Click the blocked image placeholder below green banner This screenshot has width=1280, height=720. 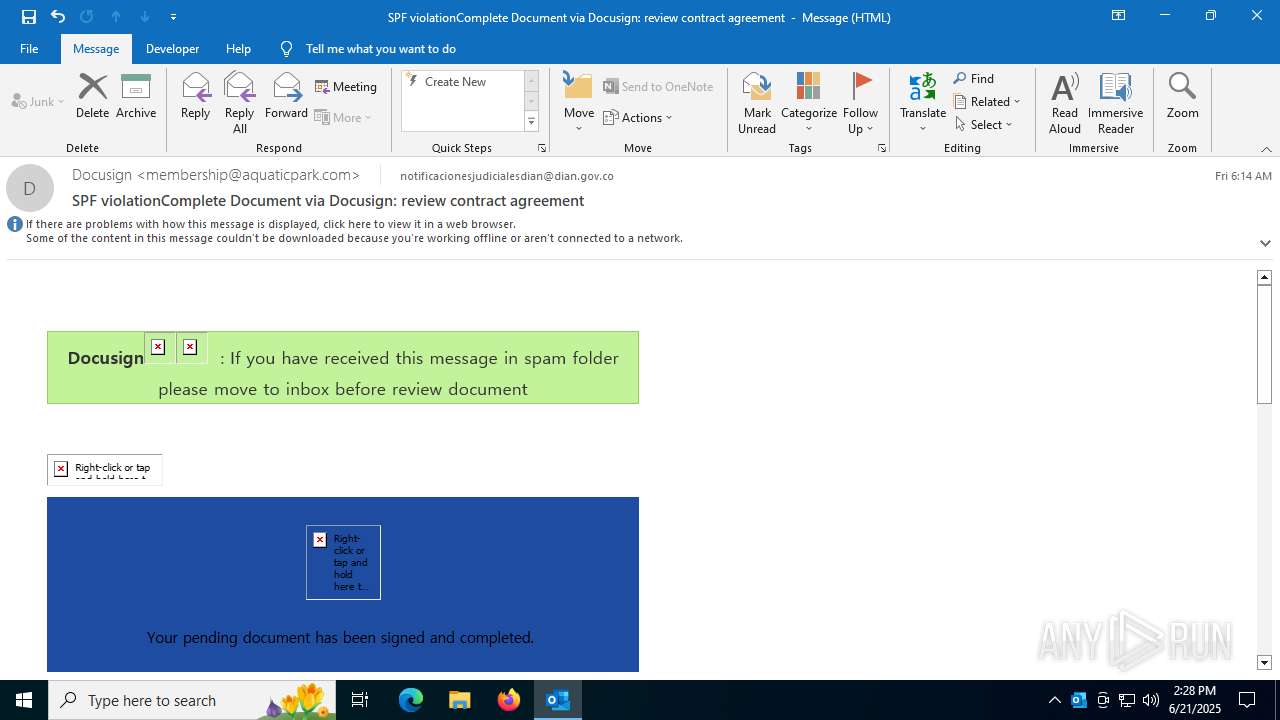point(105,469)
